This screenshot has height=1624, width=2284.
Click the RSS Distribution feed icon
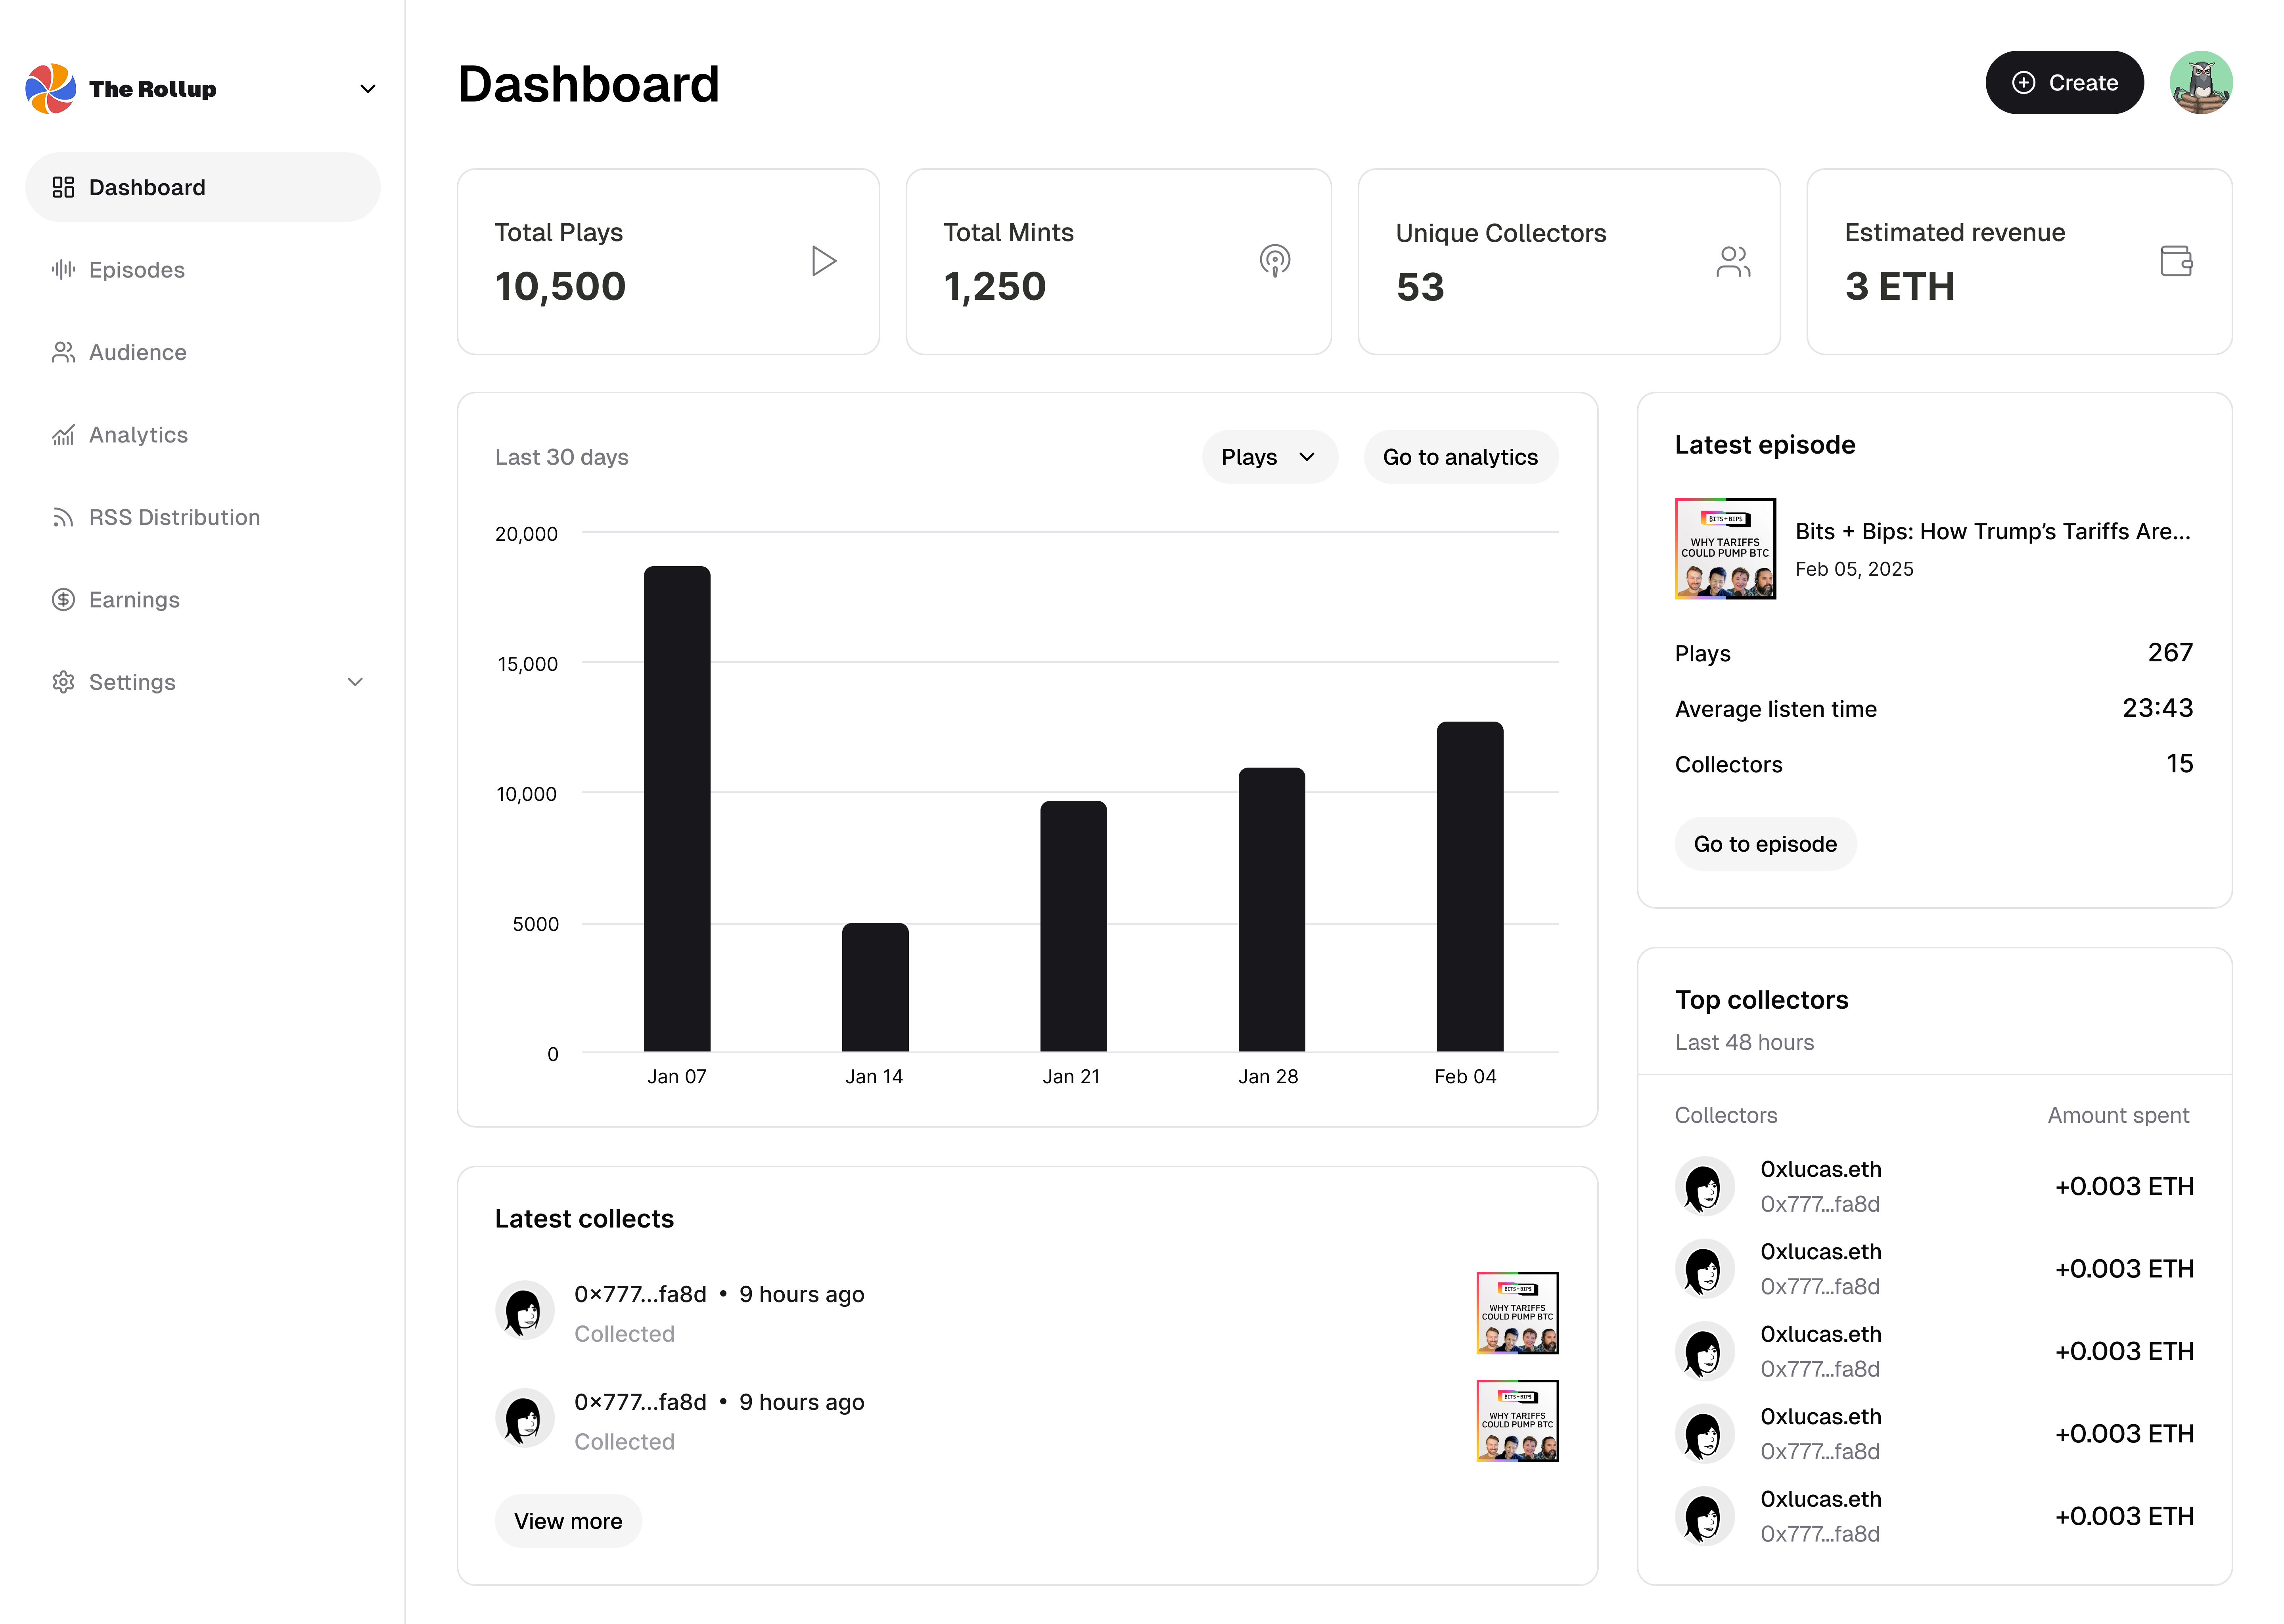(63, 517)
